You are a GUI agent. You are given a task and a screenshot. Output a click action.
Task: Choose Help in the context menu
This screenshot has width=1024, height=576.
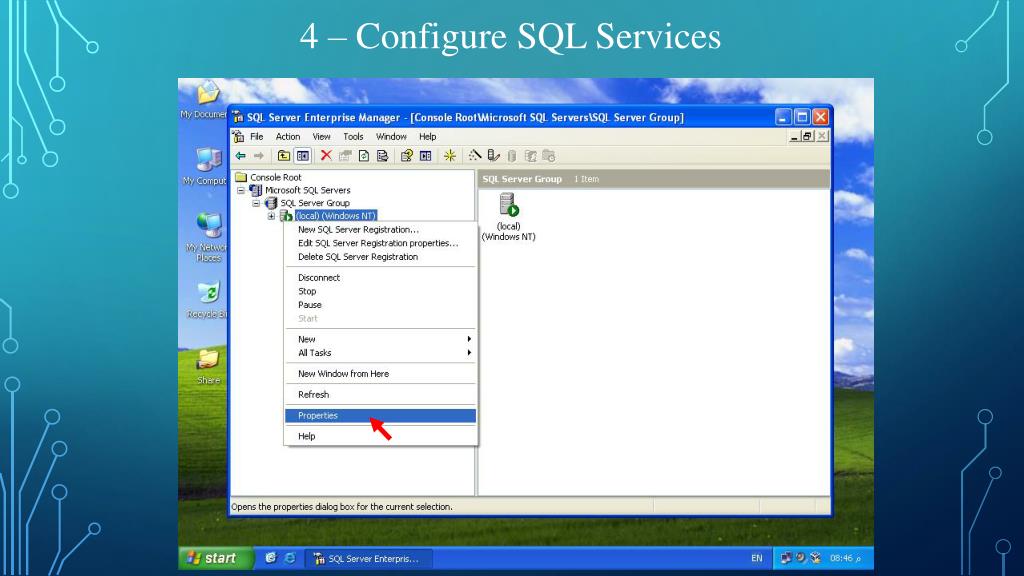[380, 436]
